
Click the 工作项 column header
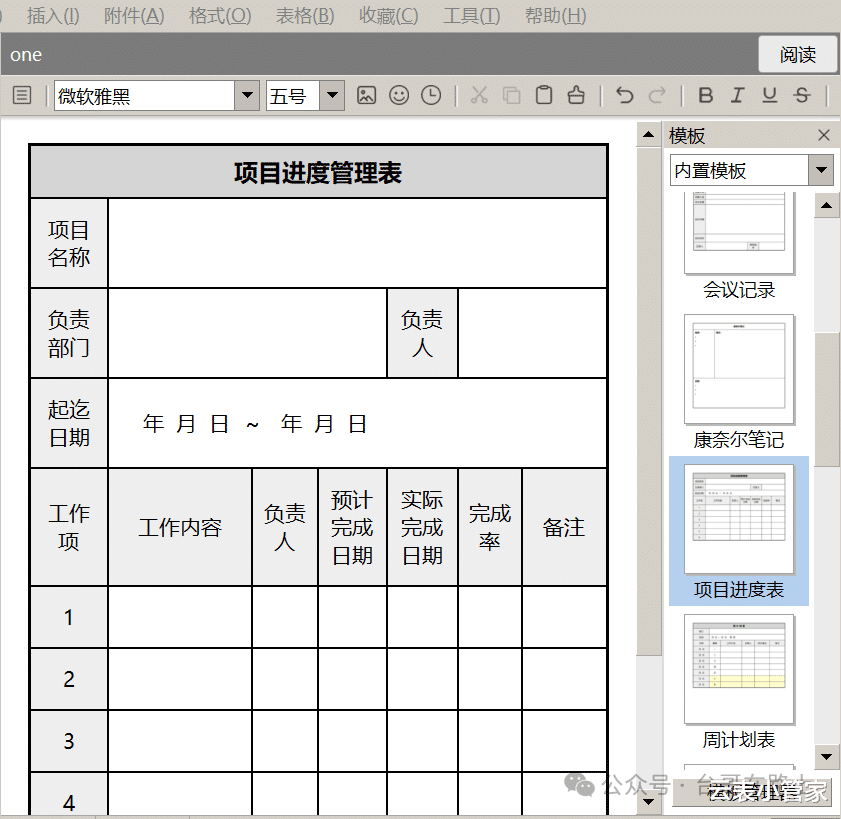[69, 527]
